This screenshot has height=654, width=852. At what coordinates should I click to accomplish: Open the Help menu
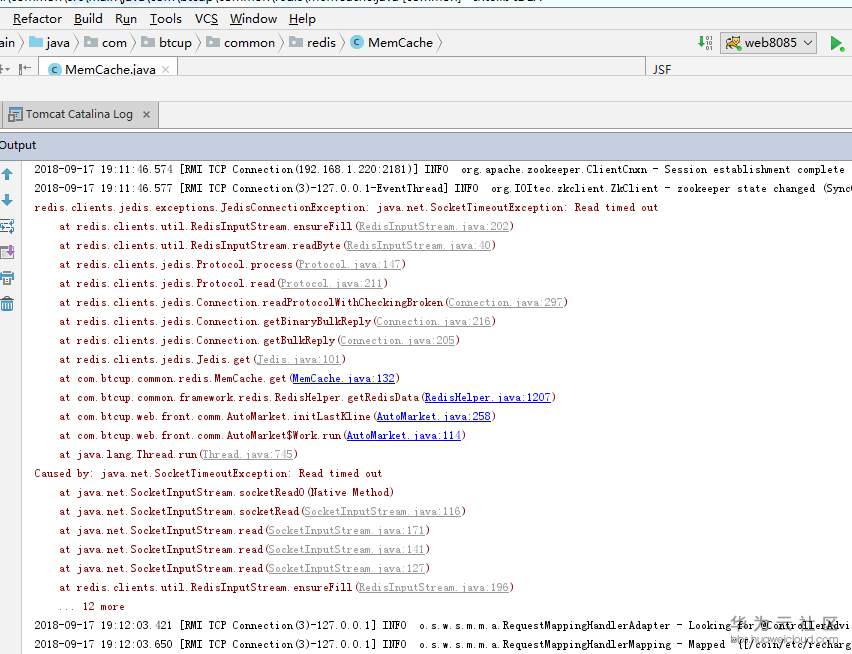(x=302, y=19)
